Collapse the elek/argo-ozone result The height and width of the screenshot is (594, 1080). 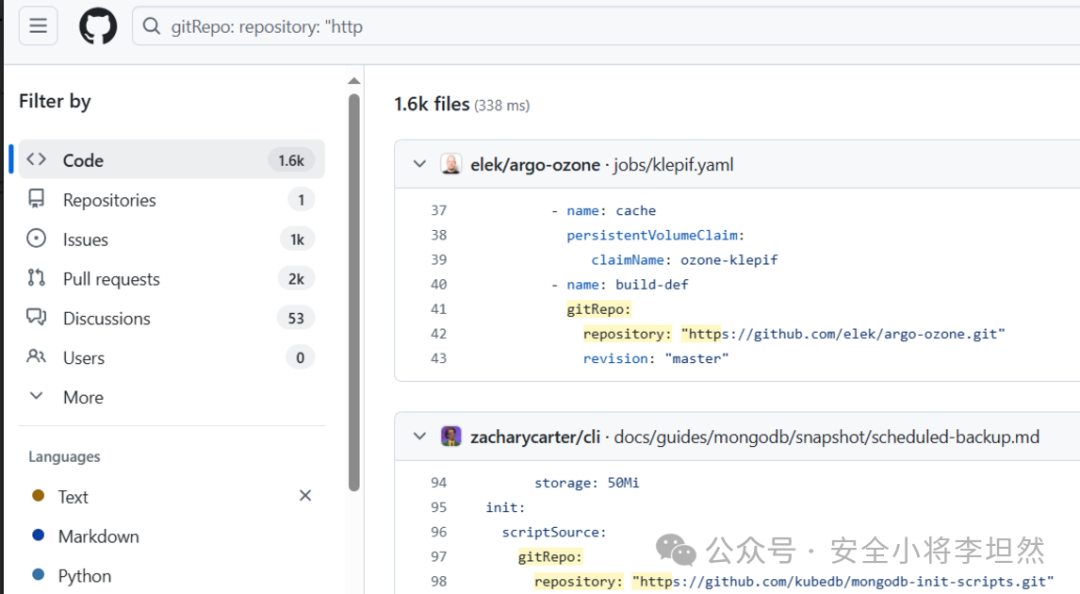419,164
